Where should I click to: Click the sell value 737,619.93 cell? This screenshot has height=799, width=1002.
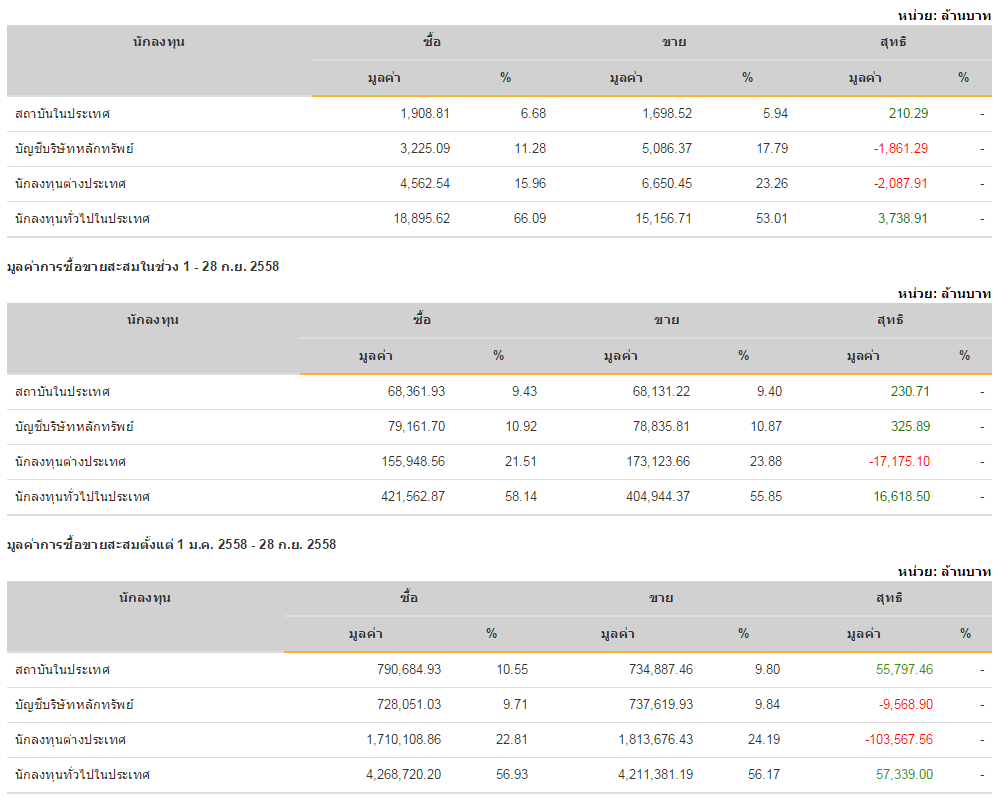click(x=655, y=705)
